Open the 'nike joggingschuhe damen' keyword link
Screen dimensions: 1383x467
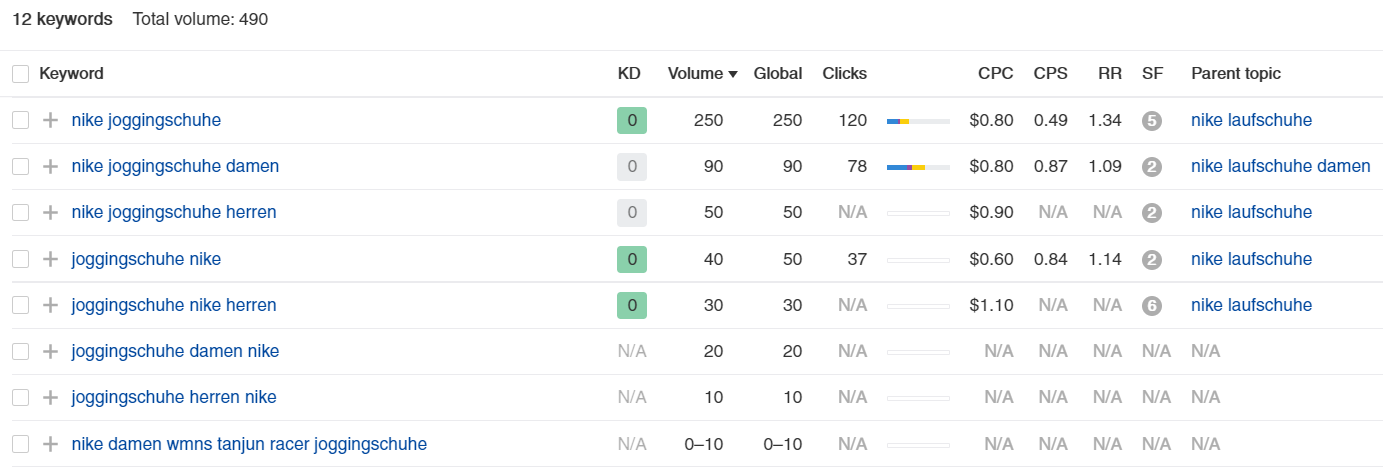click(175, 167)
